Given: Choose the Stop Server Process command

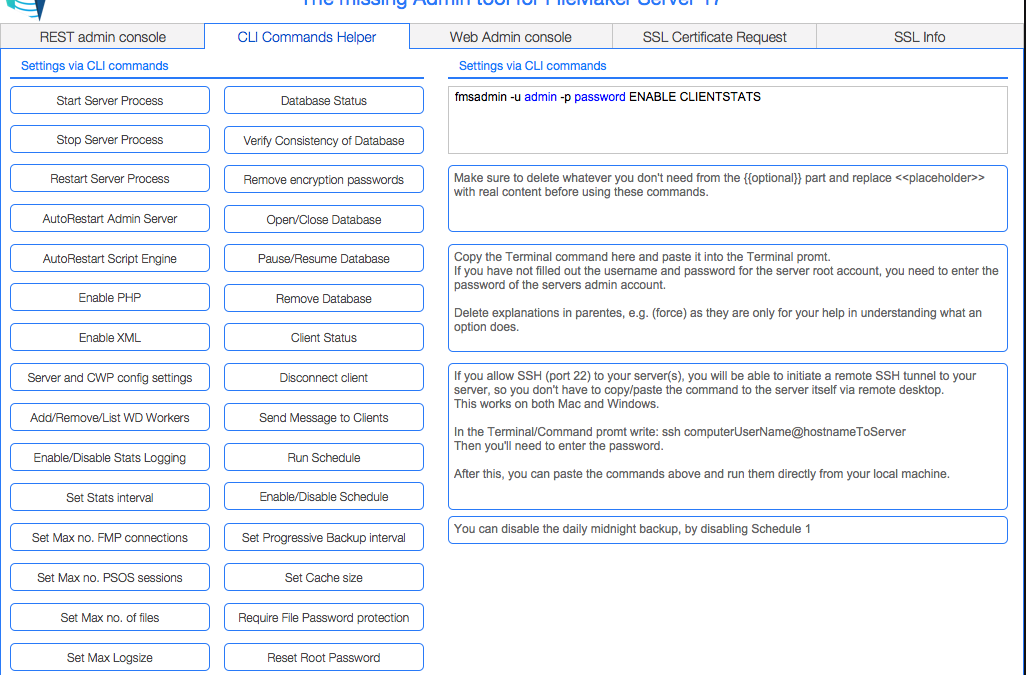Looking at the screenshot, I should coord(110,139).
